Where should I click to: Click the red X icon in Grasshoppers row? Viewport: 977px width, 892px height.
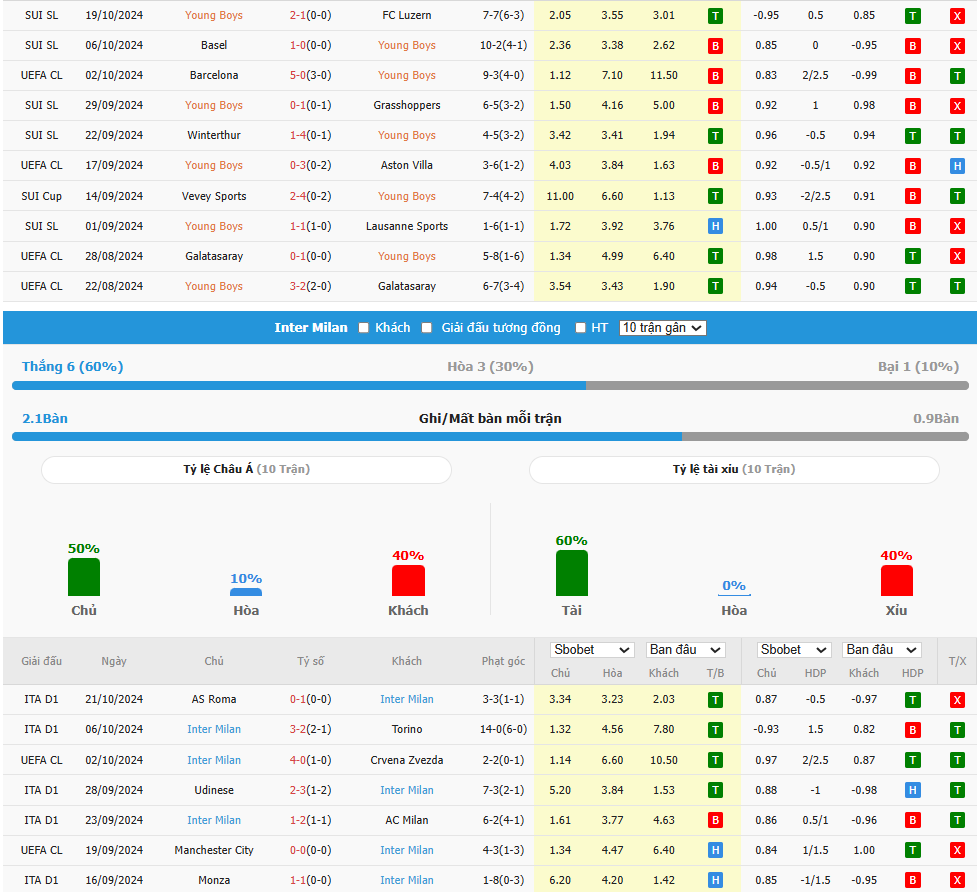pyautogui.click(x=957, y=106)
